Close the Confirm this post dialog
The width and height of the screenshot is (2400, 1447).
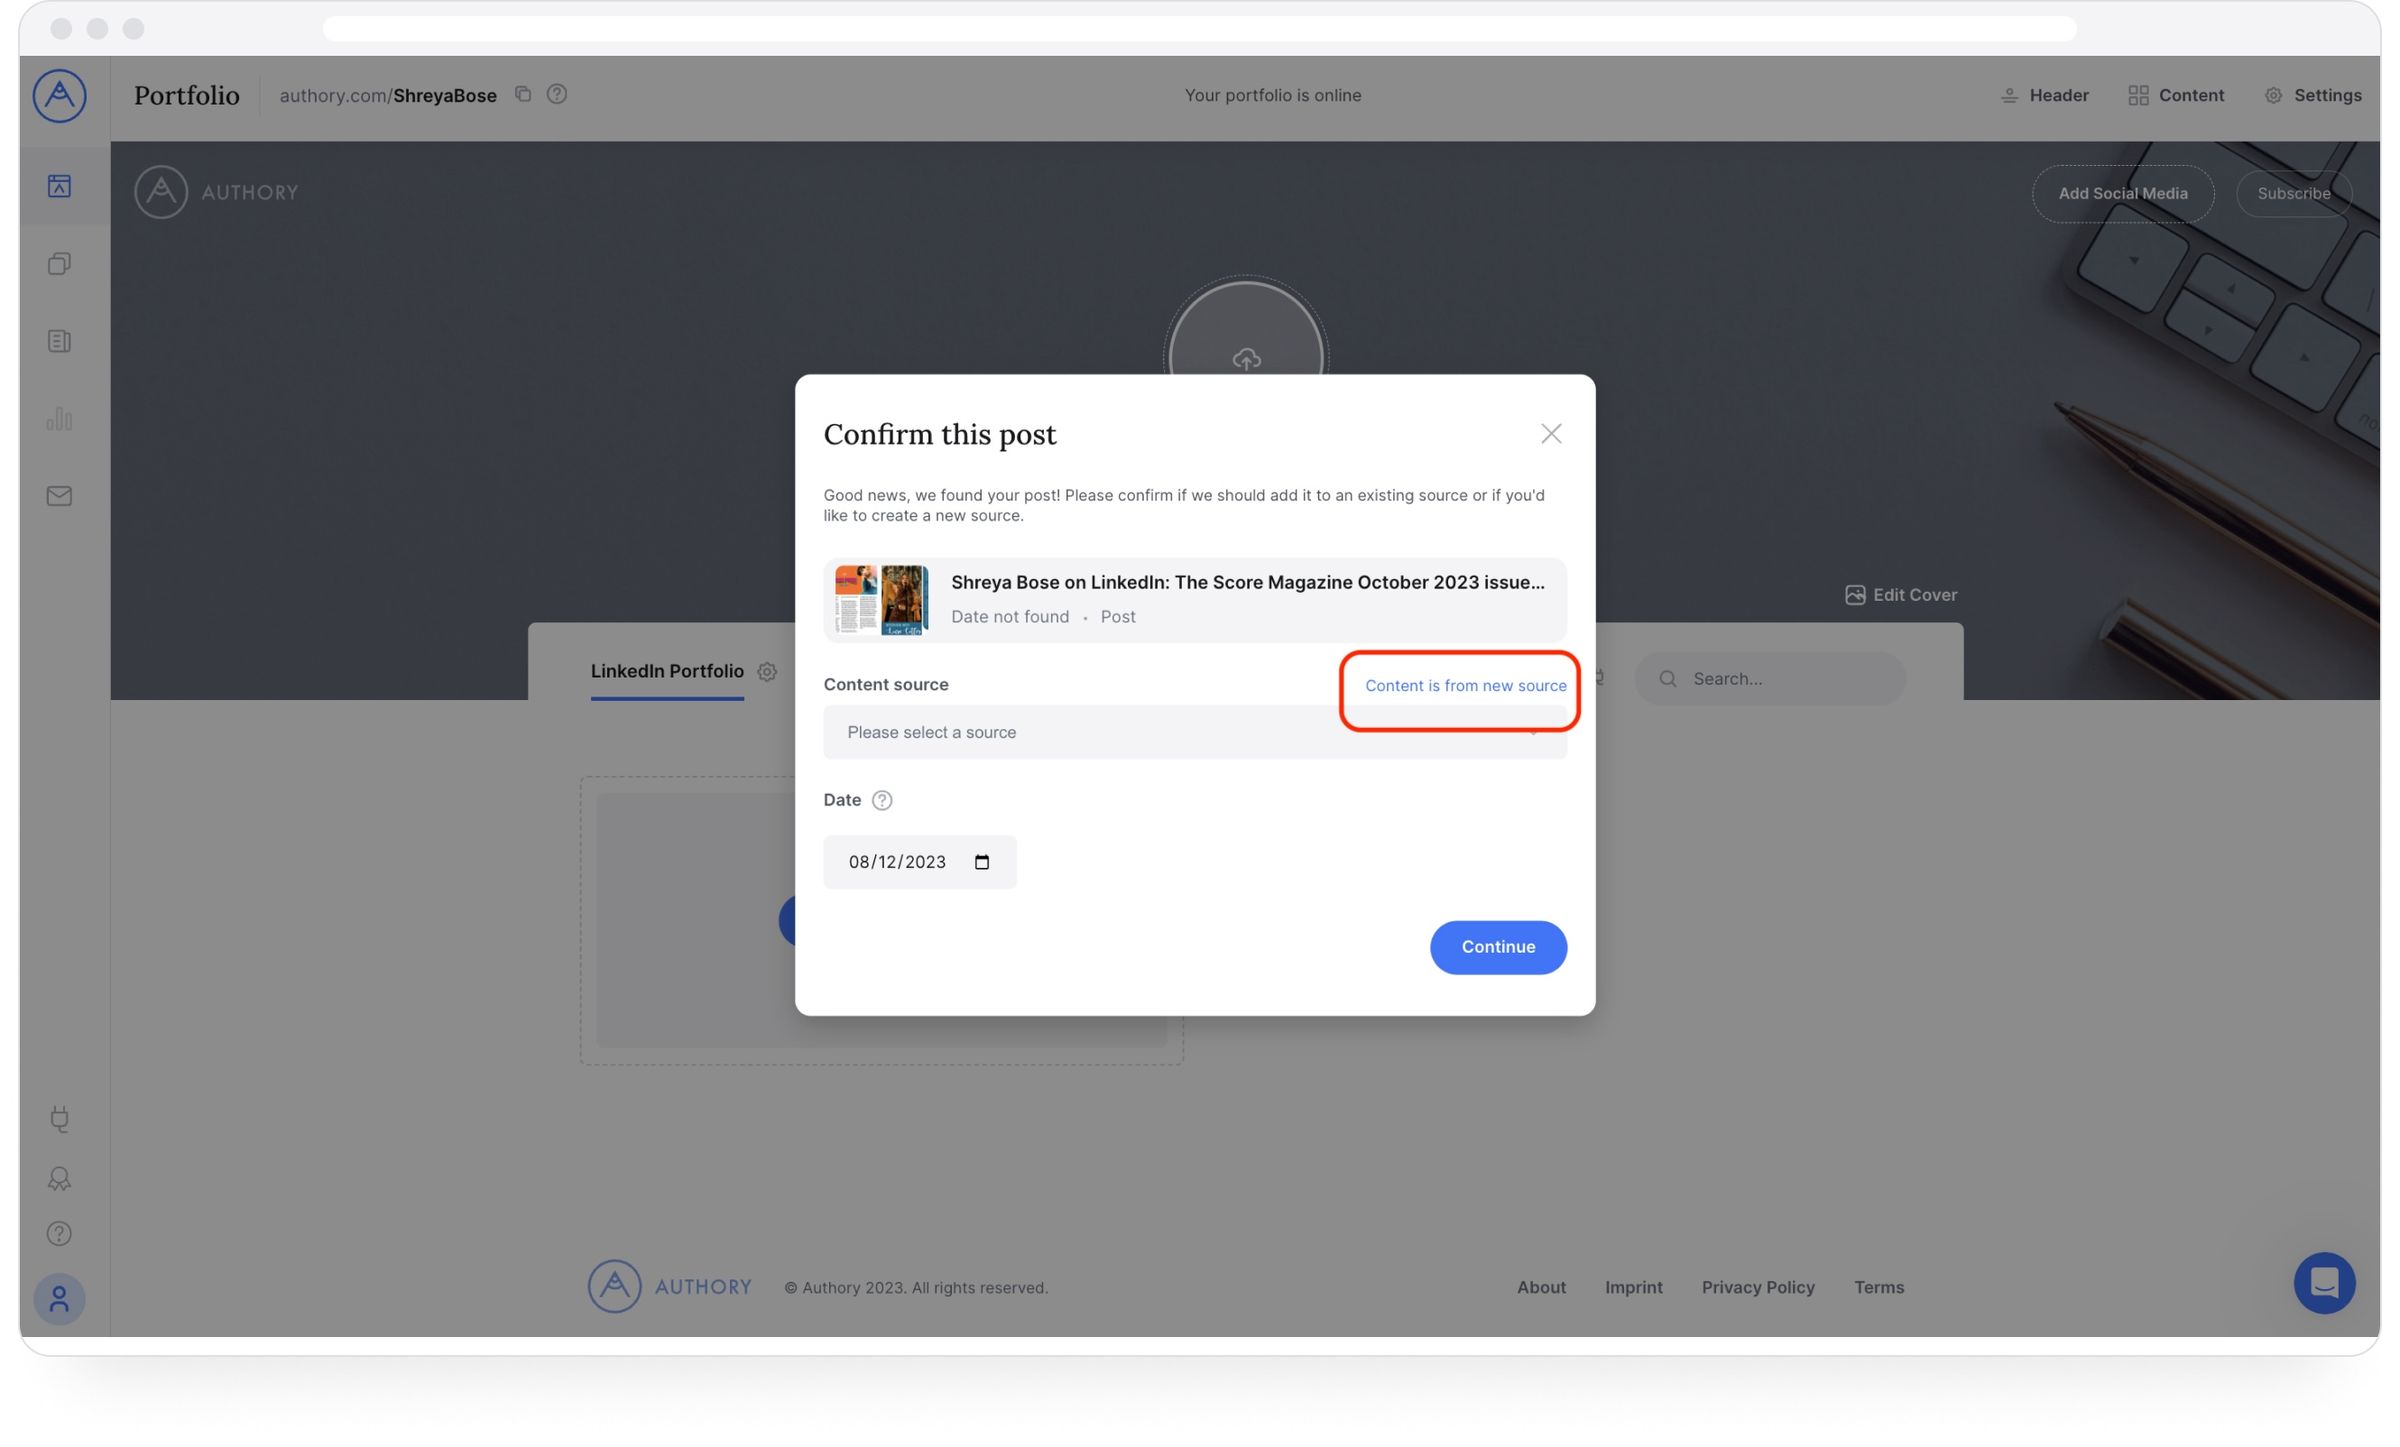point(1551,433)
